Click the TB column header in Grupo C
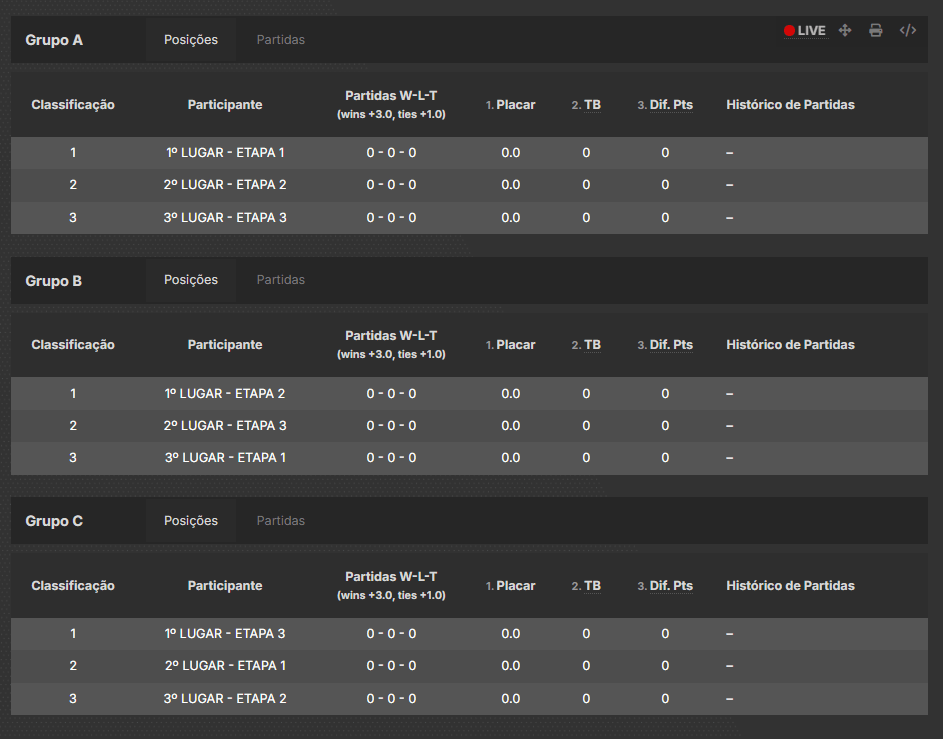The width and height of the screenshot is (943, 739). coord(592,586)
